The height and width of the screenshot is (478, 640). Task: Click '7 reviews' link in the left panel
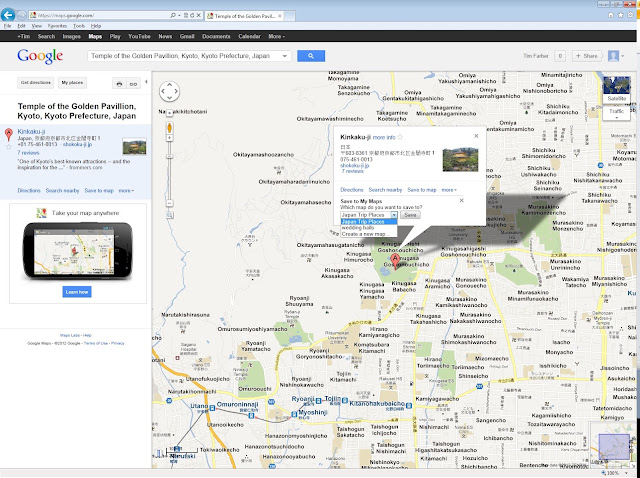(28, 153)
